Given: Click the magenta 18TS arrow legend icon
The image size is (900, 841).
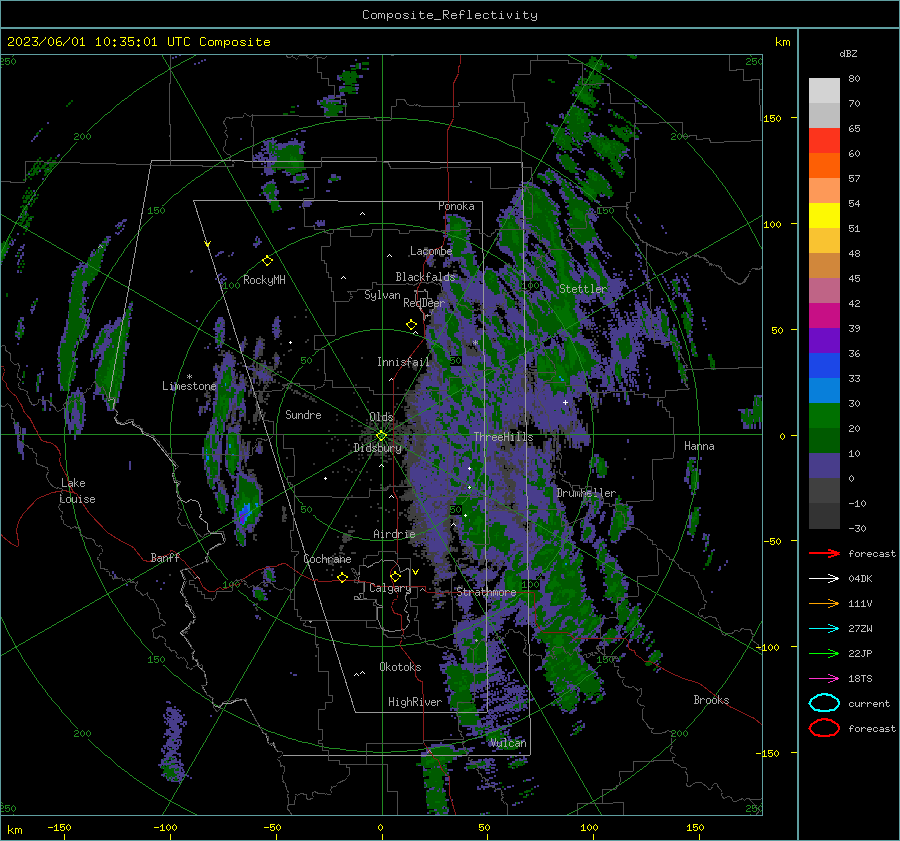Looking at the screenshot, I should (x=824, y=679).
